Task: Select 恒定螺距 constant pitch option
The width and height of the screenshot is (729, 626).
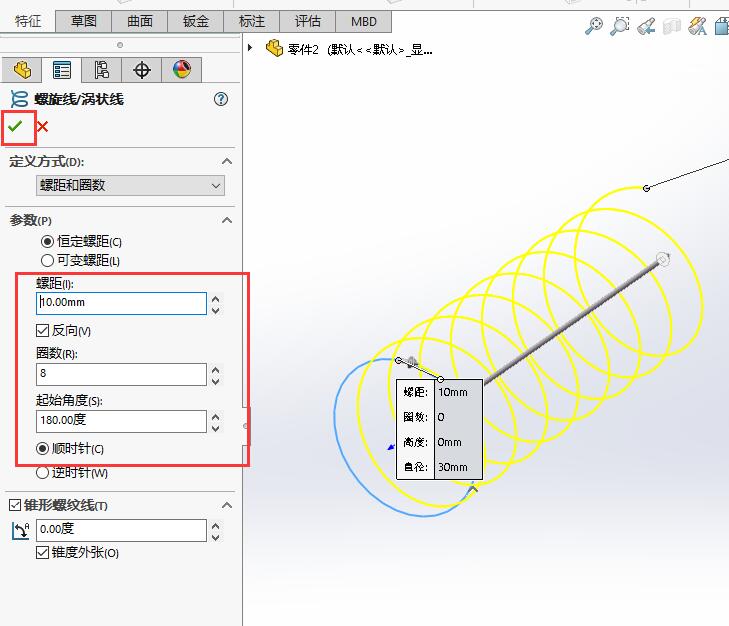Action: tap(47, 241)
